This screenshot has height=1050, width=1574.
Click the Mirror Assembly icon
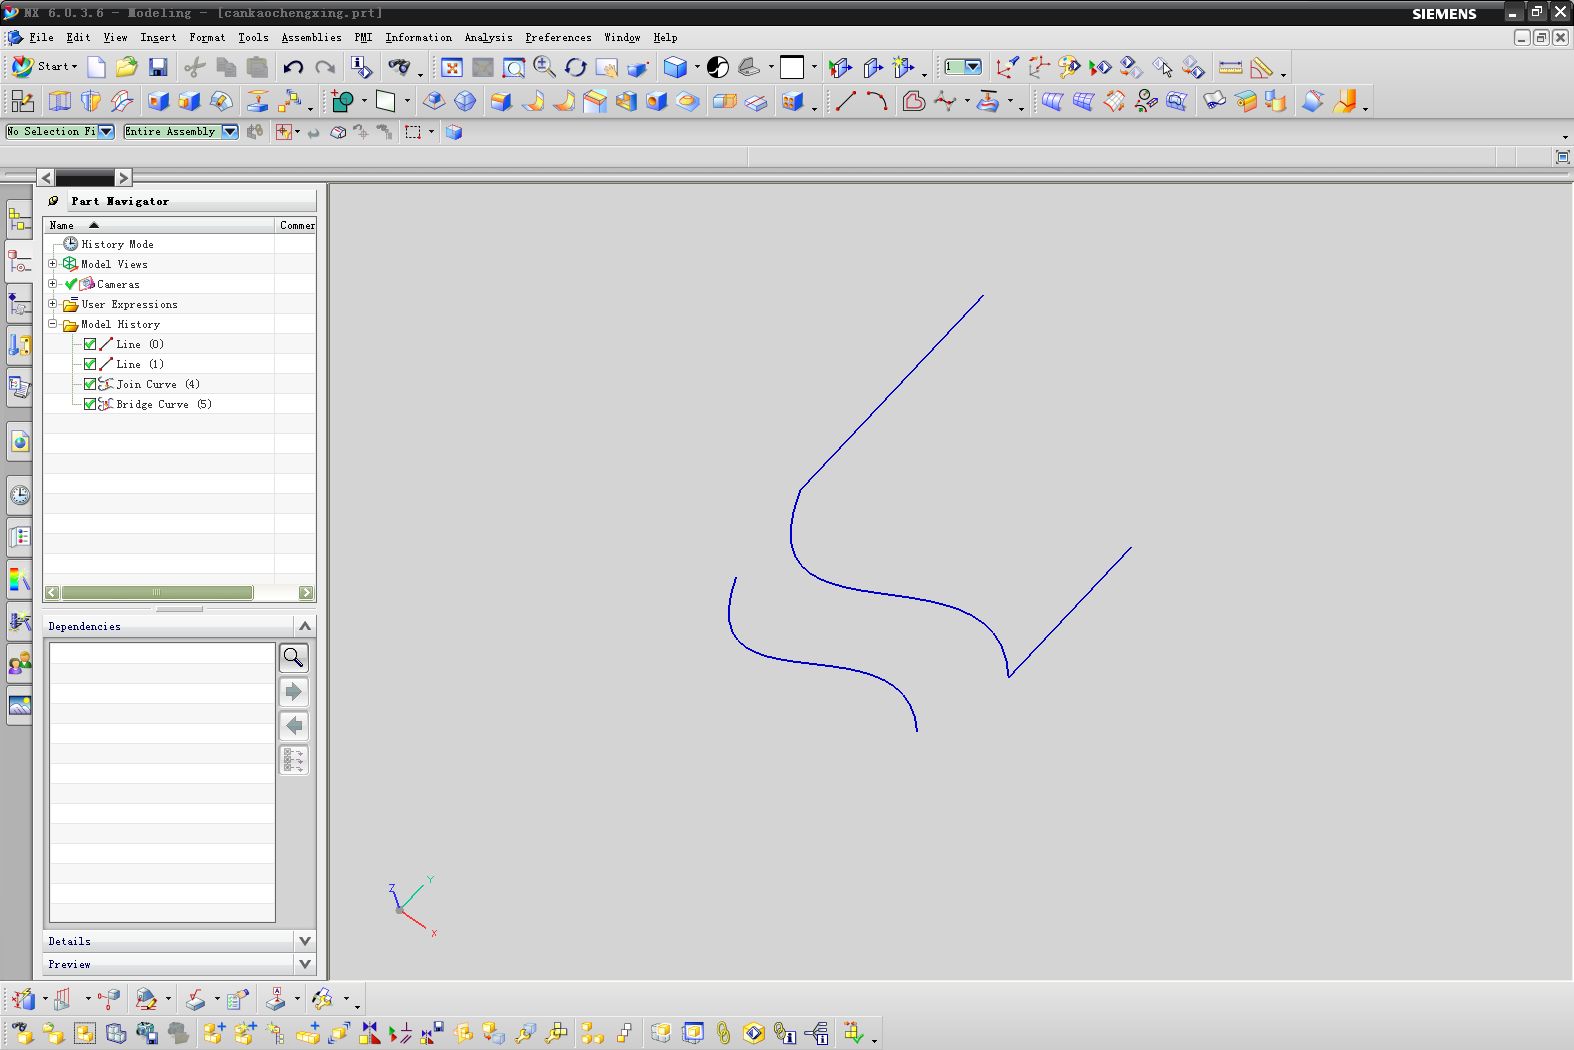point(370,1033)
